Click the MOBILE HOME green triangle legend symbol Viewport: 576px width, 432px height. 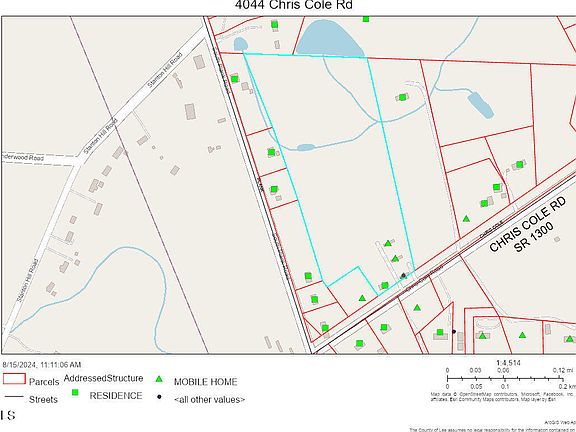[159, 379]
